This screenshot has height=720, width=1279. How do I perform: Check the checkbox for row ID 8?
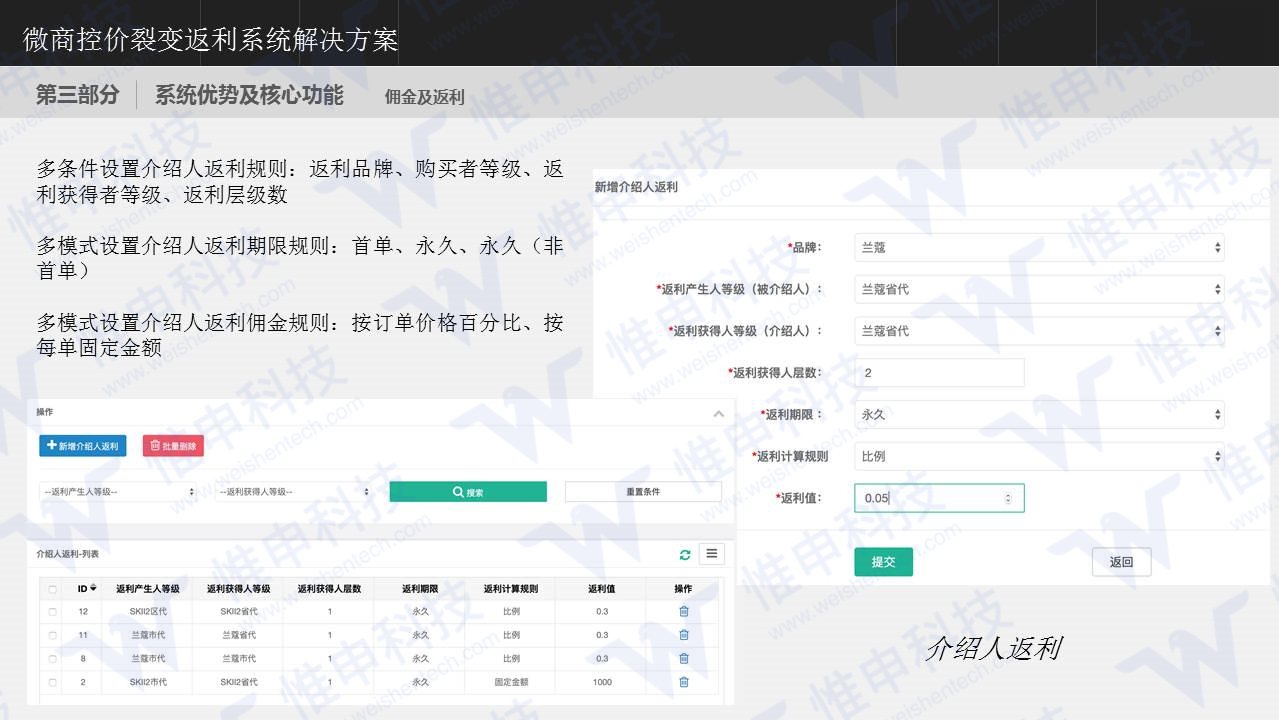[52, 658]
